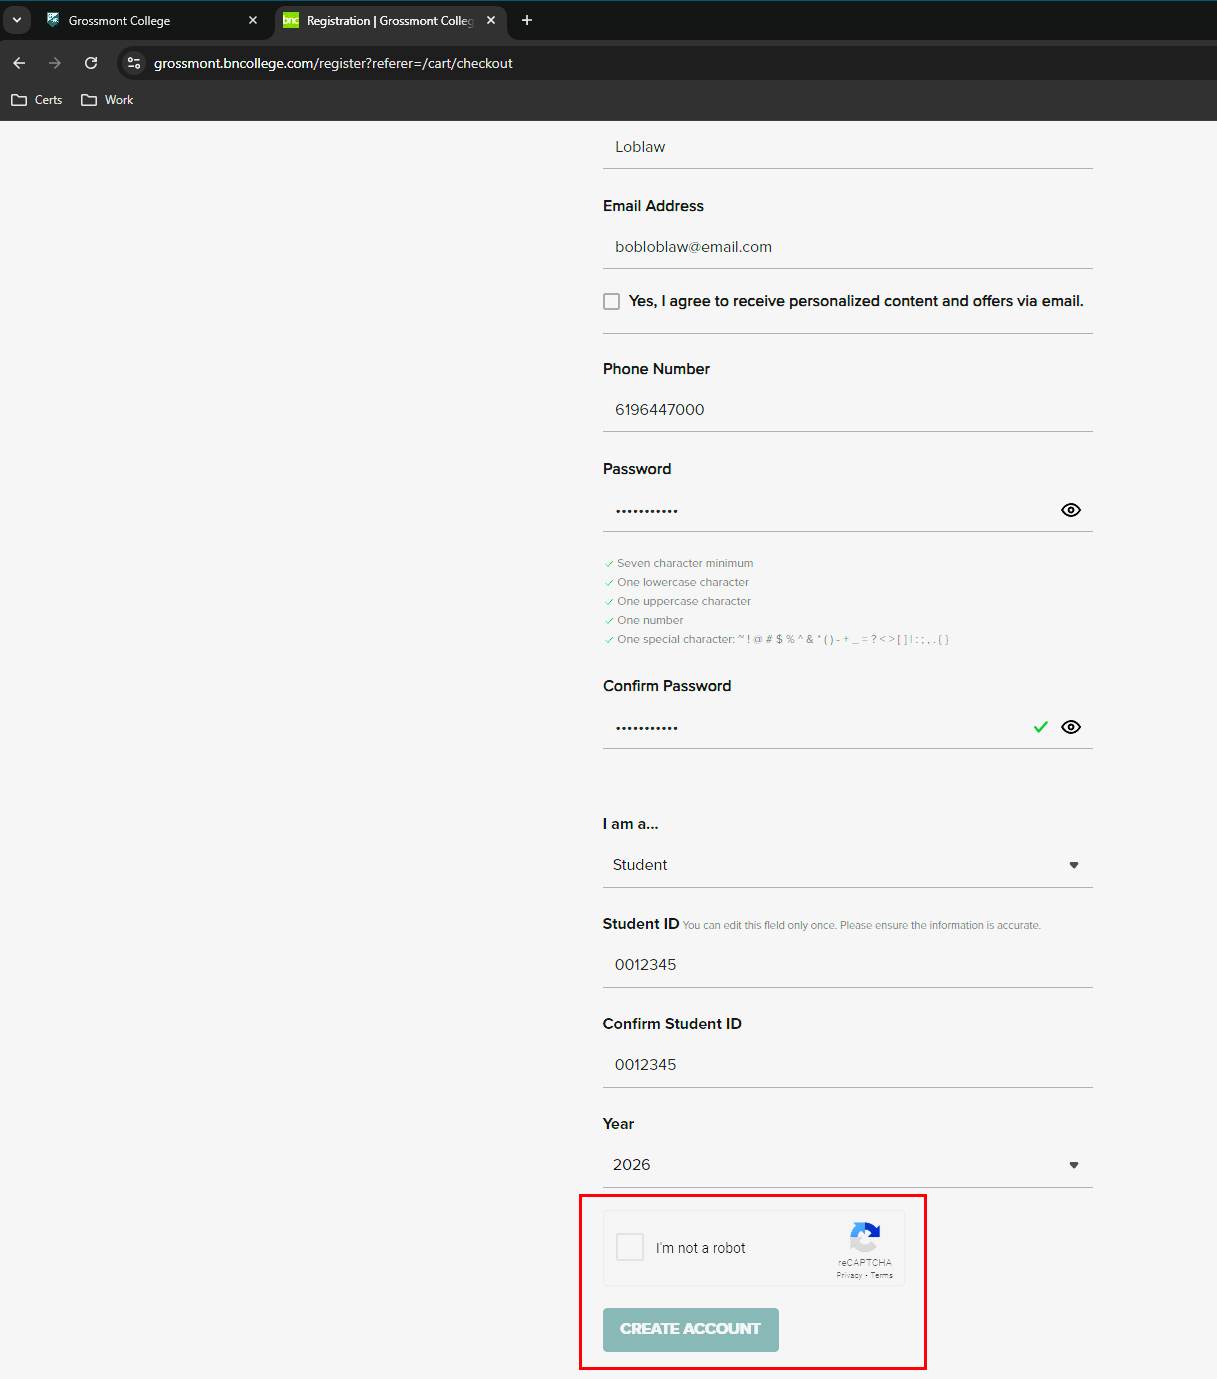Check the I'm not a robot box

tap(630, 1247)
